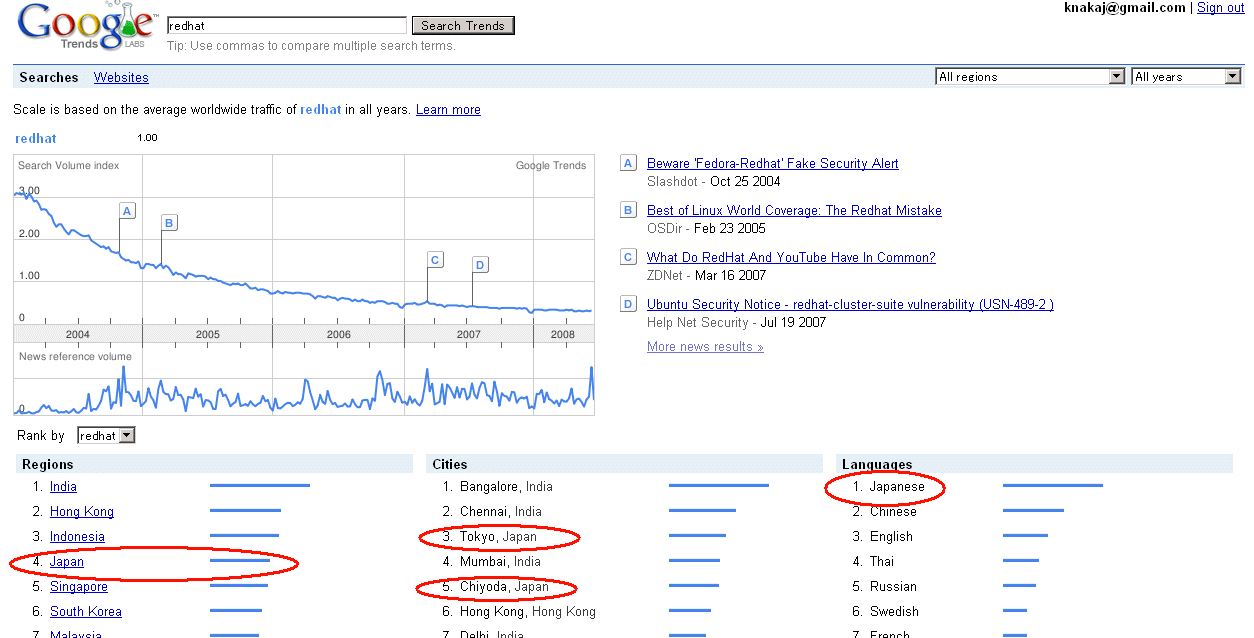Click the B icon beside Linux World headline
Image resolution: width=1254 pixels, height=638 pixels.
(628, 210)
